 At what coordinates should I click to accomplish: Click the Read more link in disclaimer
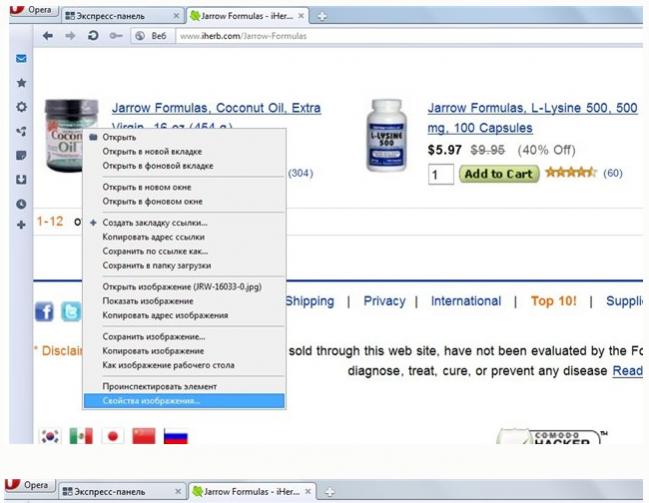coord(627,371)
